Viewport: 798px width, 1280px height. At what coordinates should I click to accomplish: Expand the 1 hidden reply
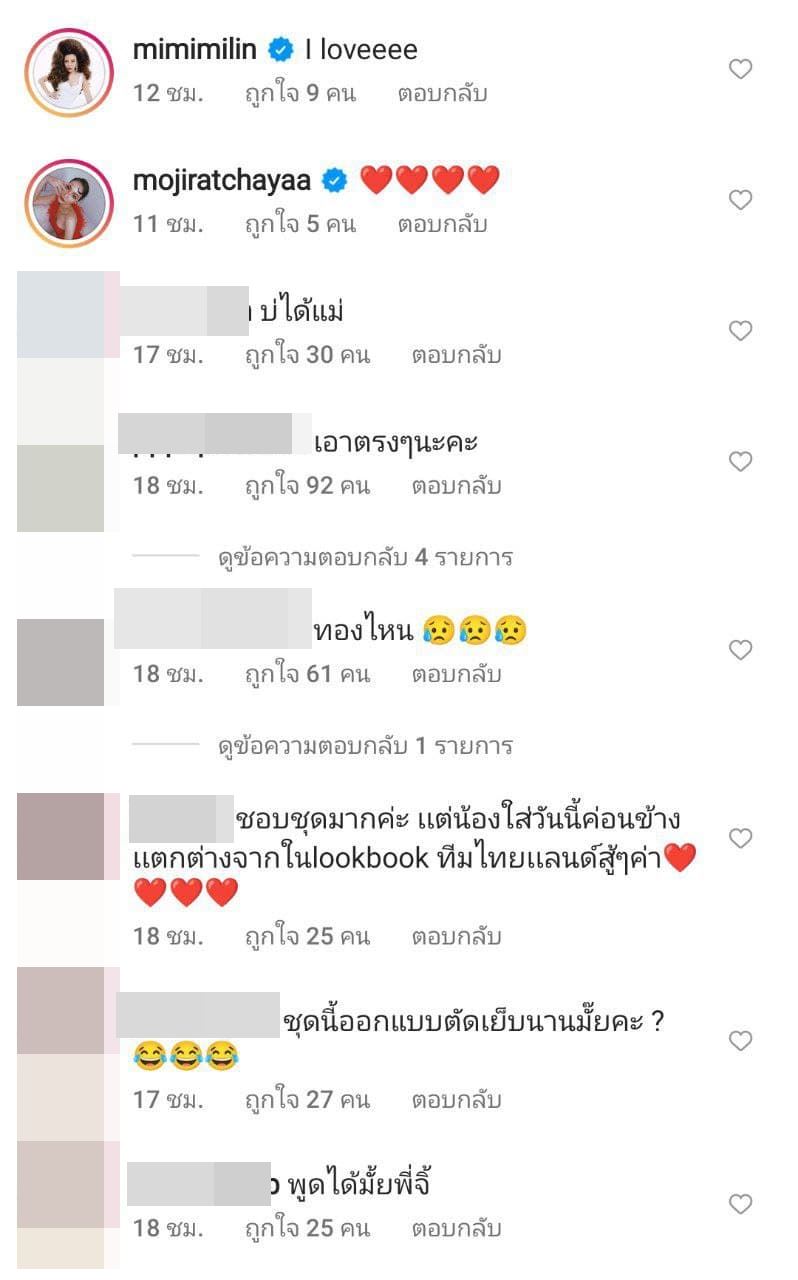[365, 745]
